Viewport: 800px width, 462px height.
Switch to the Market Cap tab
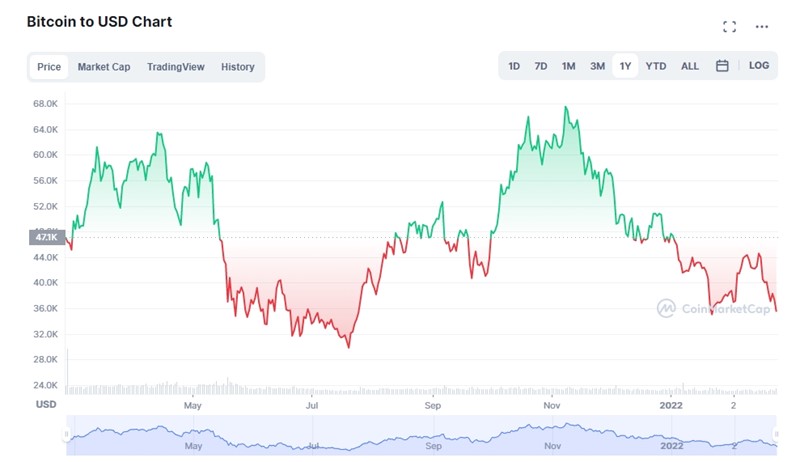click(x=104, y=67)
